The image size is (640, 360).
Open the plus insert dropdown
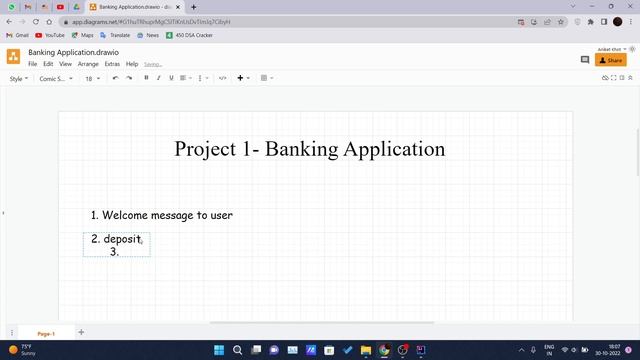[243, 78]
